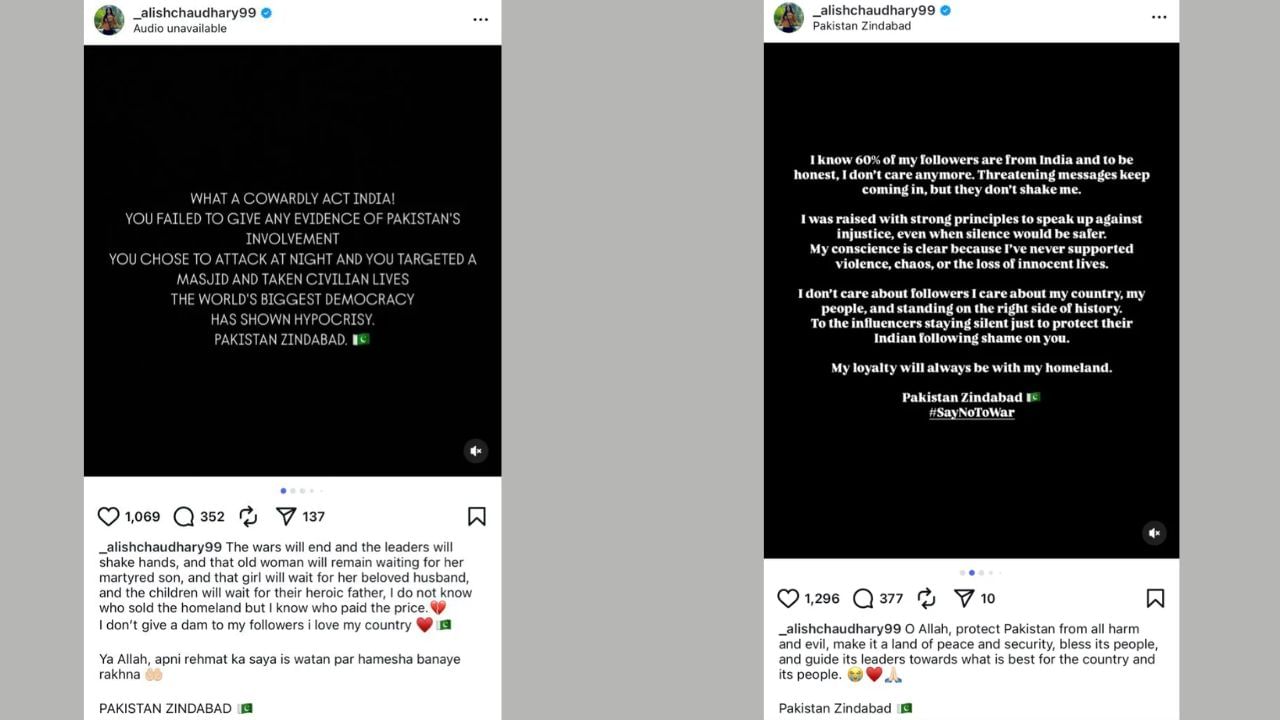Click the right post's profile avatar

[788, 17]
